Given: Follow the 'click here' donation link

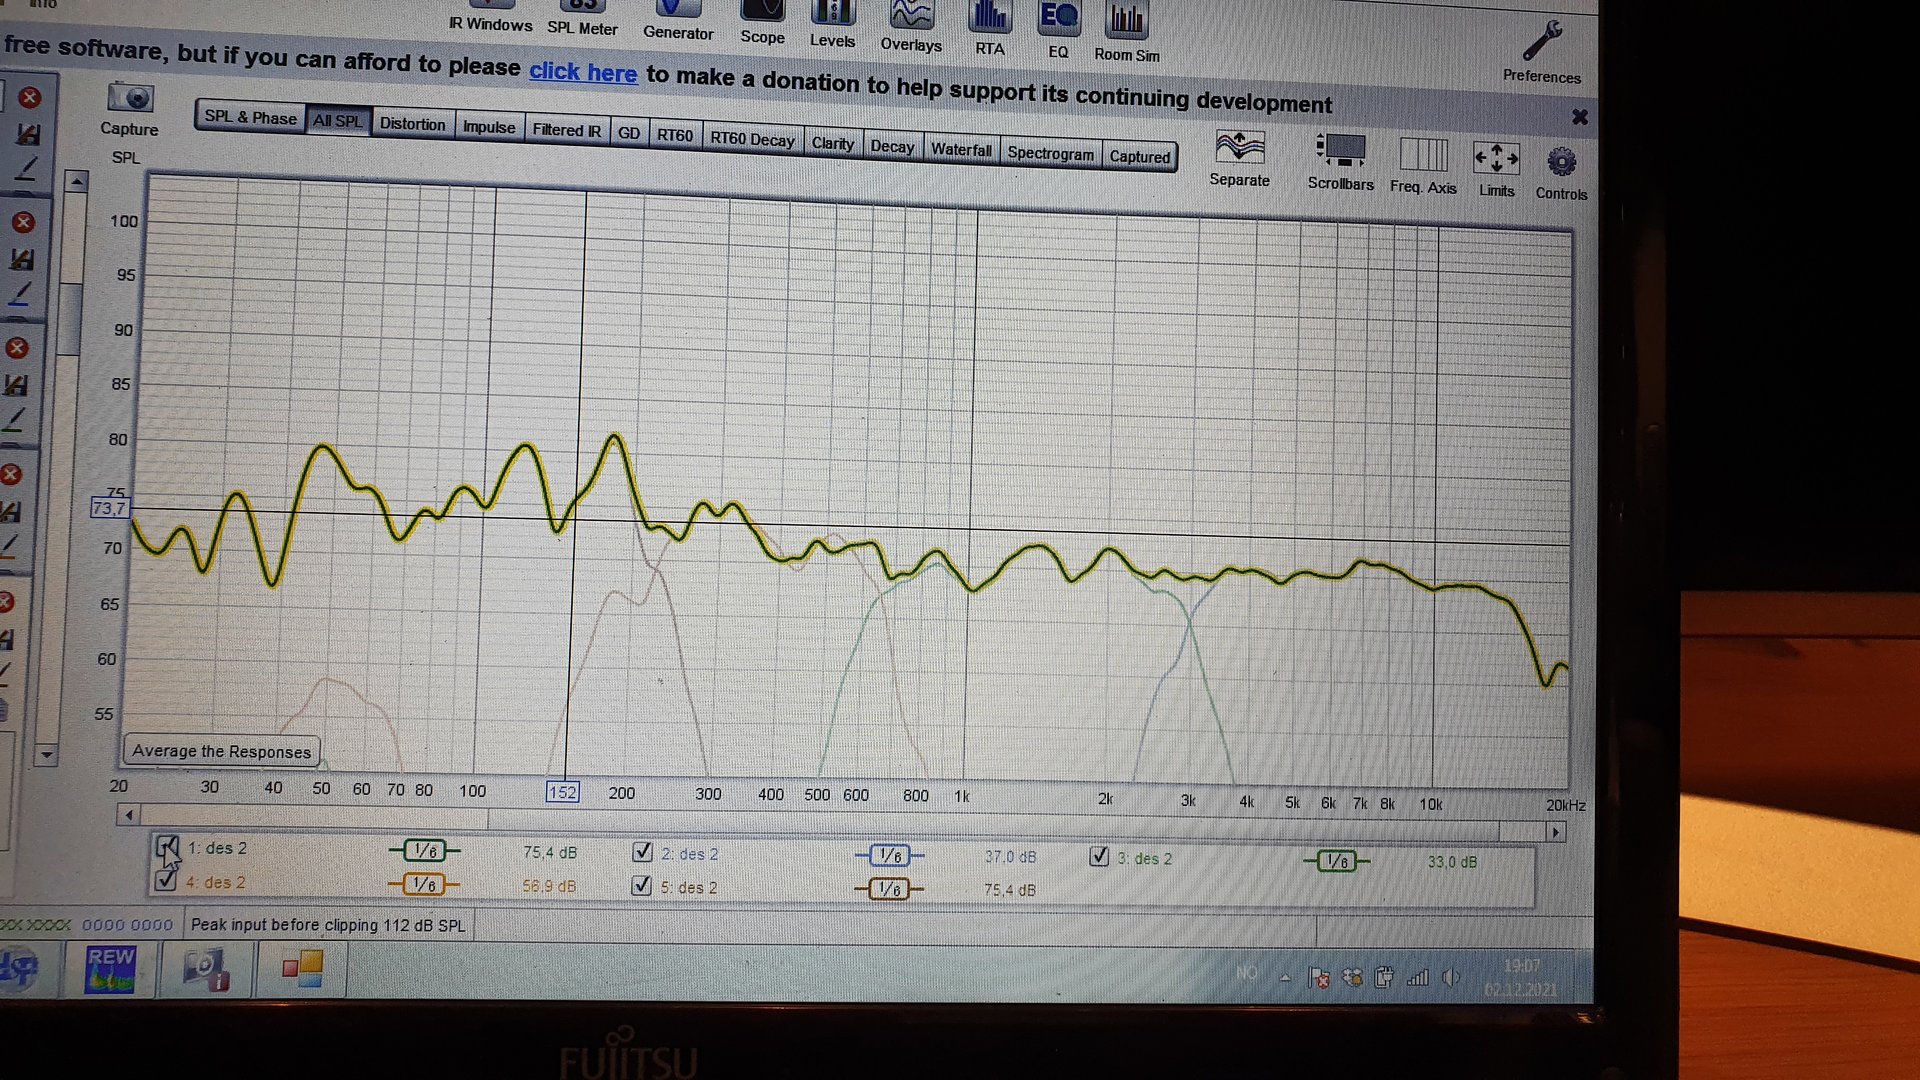Looking at the screenshot, I should pos(583,72).
